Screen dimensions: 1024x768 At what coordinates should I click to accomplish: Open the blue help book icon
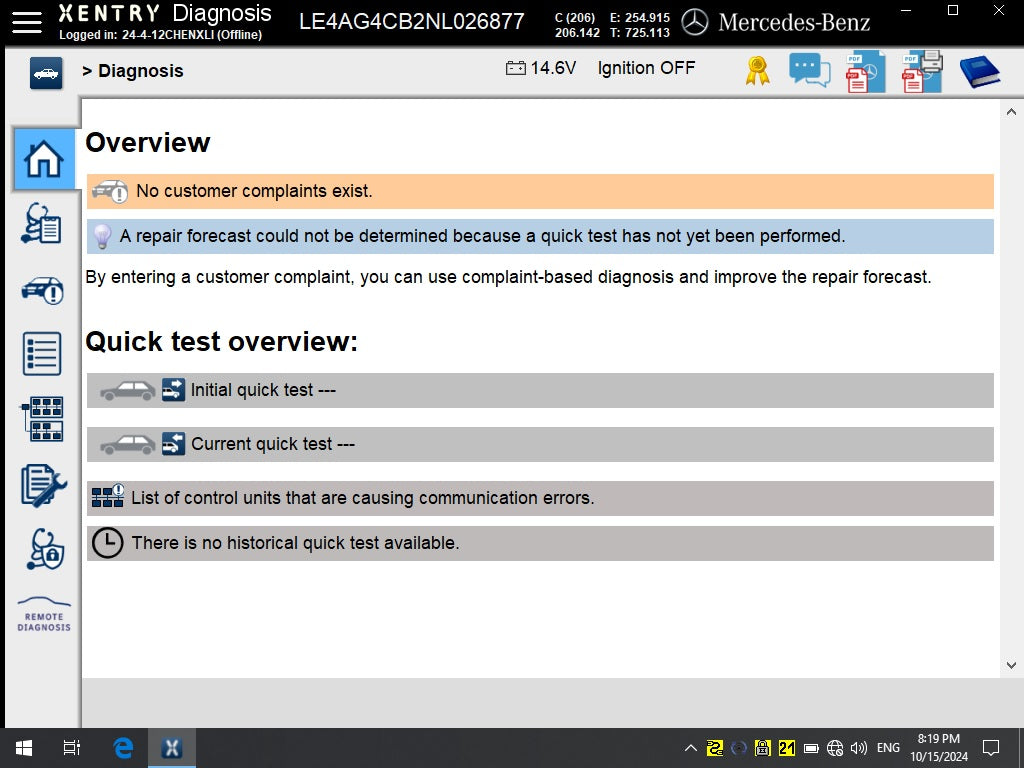(x=979, y=72)
